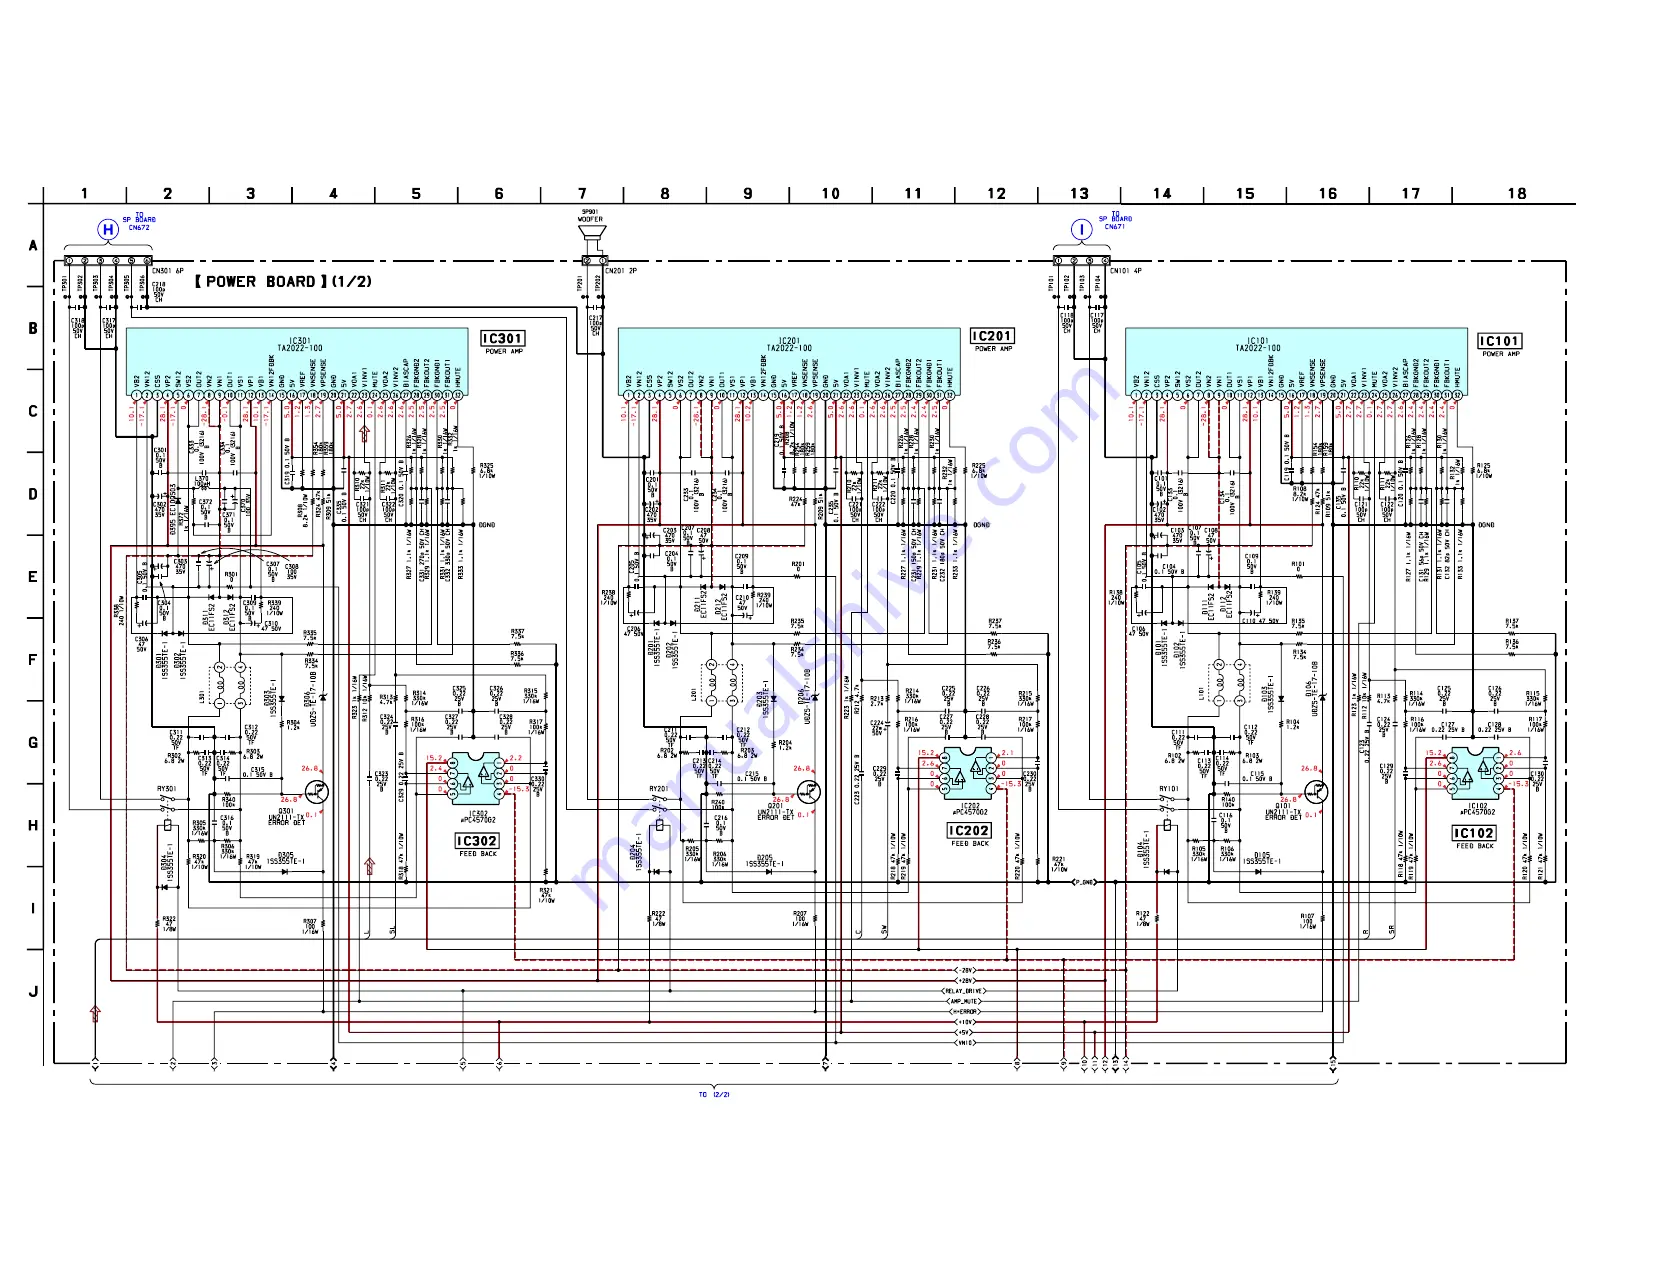Click the 'TO SP BOARD CN671' note
This screenshot has height=1263, width=1680.
[1116, 220]
